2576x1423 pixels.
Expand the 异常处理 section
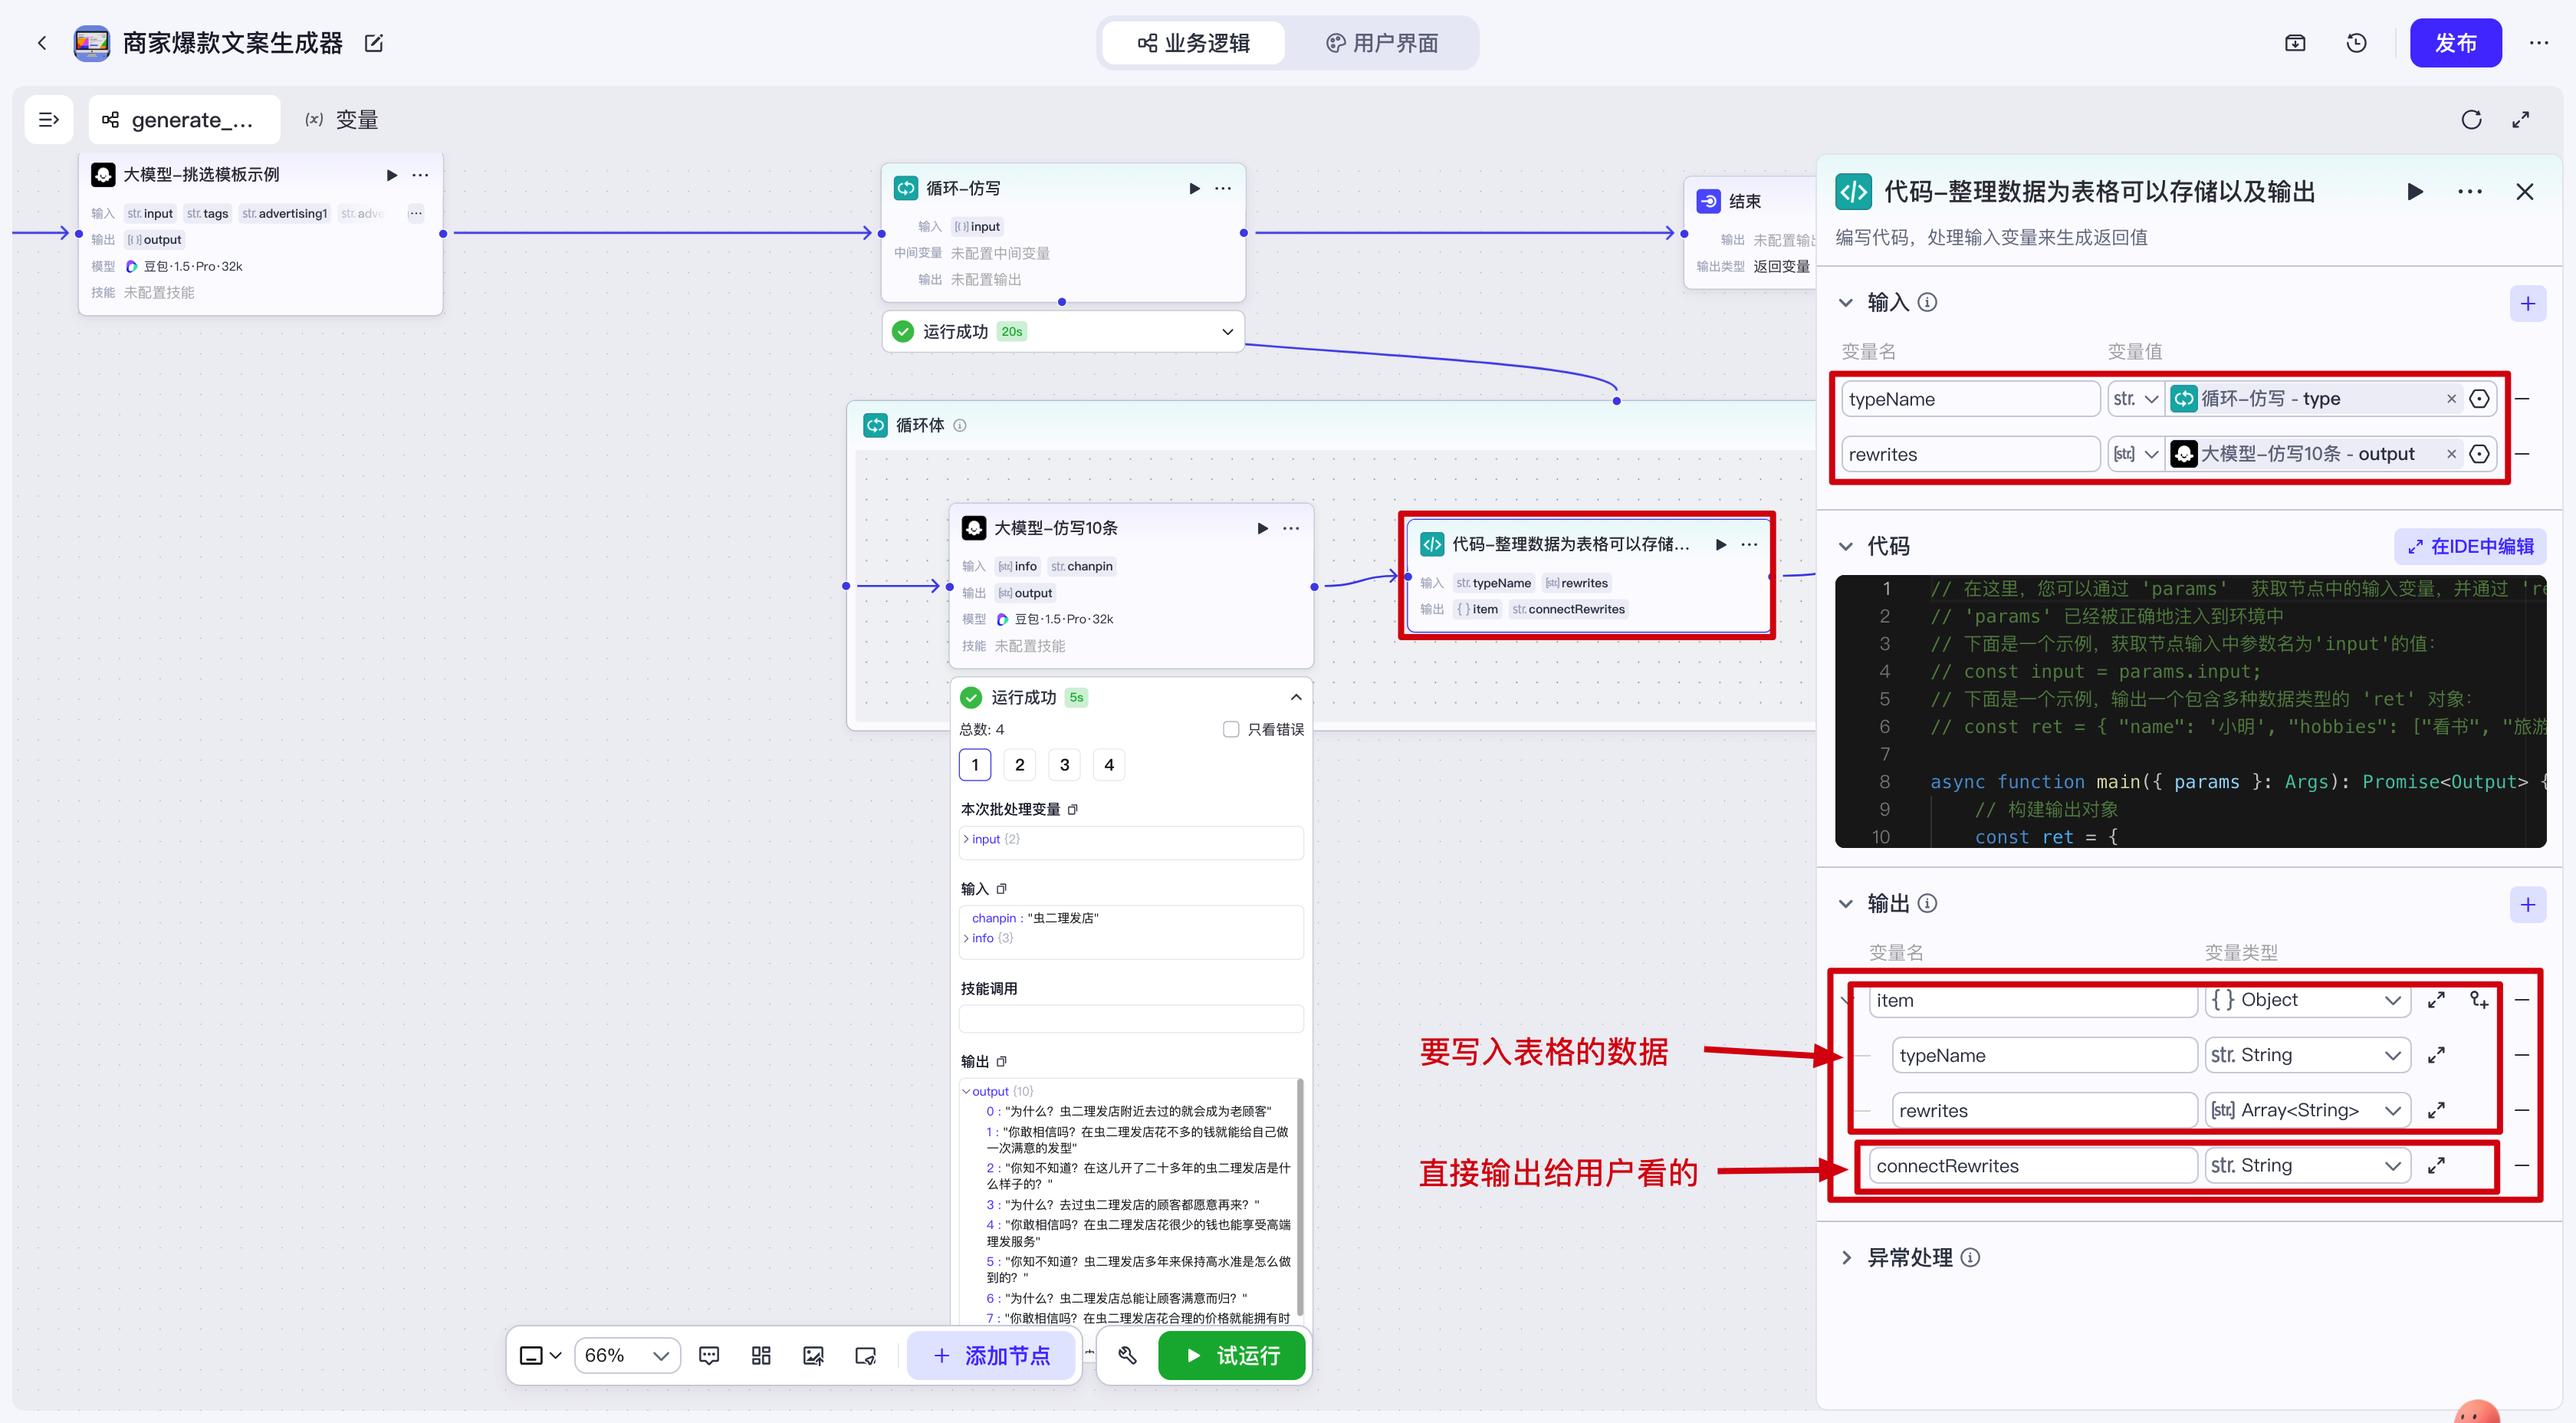[1846, 1257]
